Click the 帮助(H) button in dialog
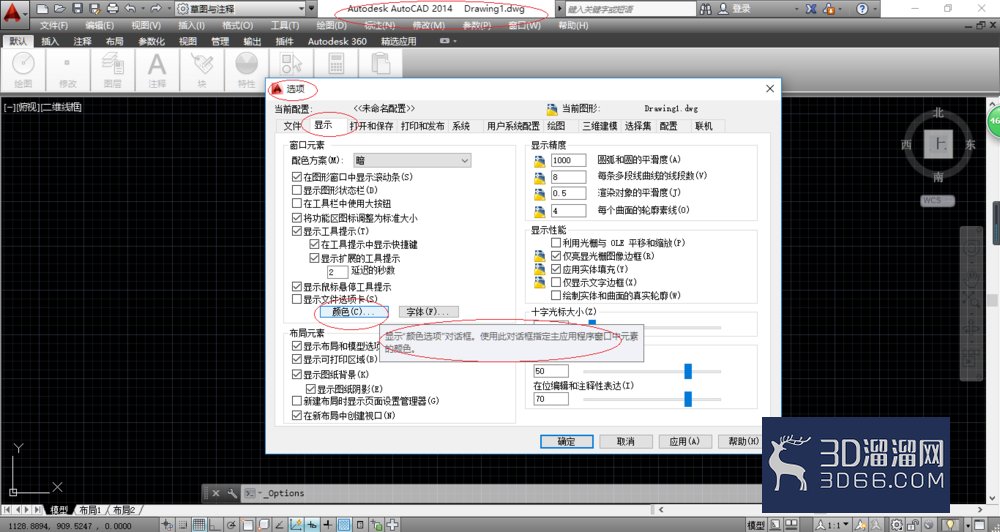This screenshot has width=1000, height=532. click(x=742, y=441)
